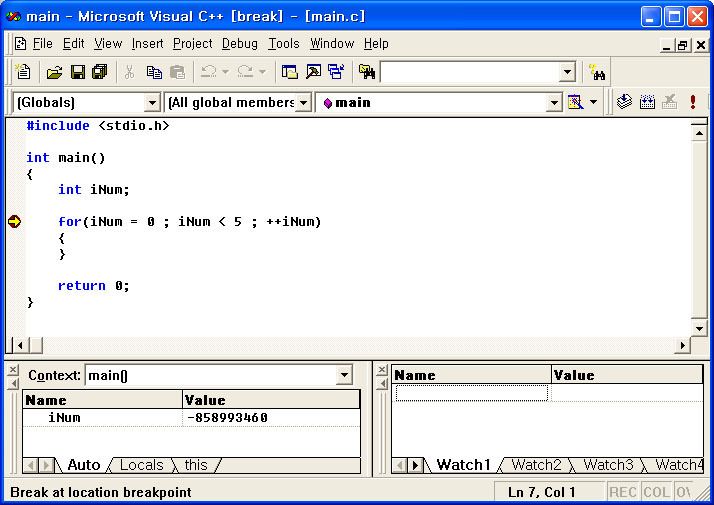The width and height of the screenshot is (714, 505).
Task: Click the Paste clipboard icon
Action: 177,72
